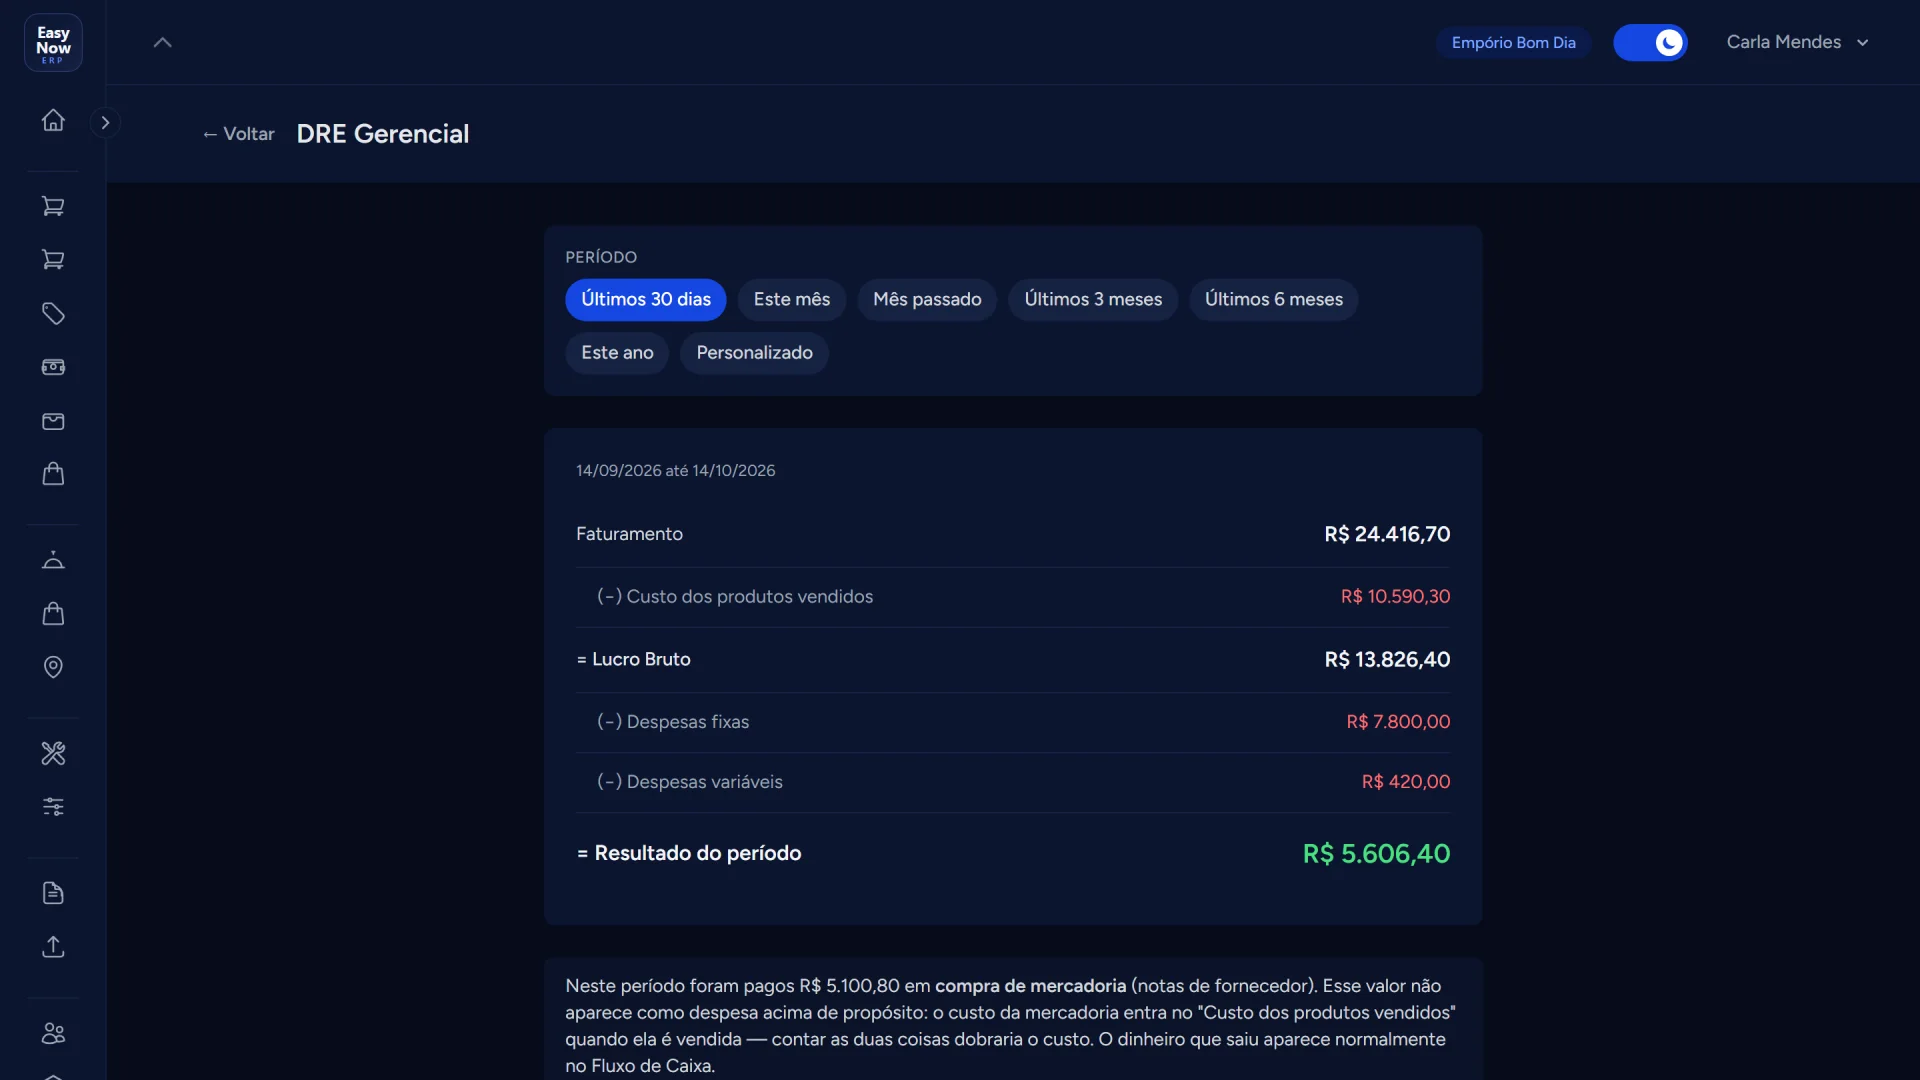Choose the Últimos 6 meses period
The image size is (1920, 1080).
point(1273,300)
